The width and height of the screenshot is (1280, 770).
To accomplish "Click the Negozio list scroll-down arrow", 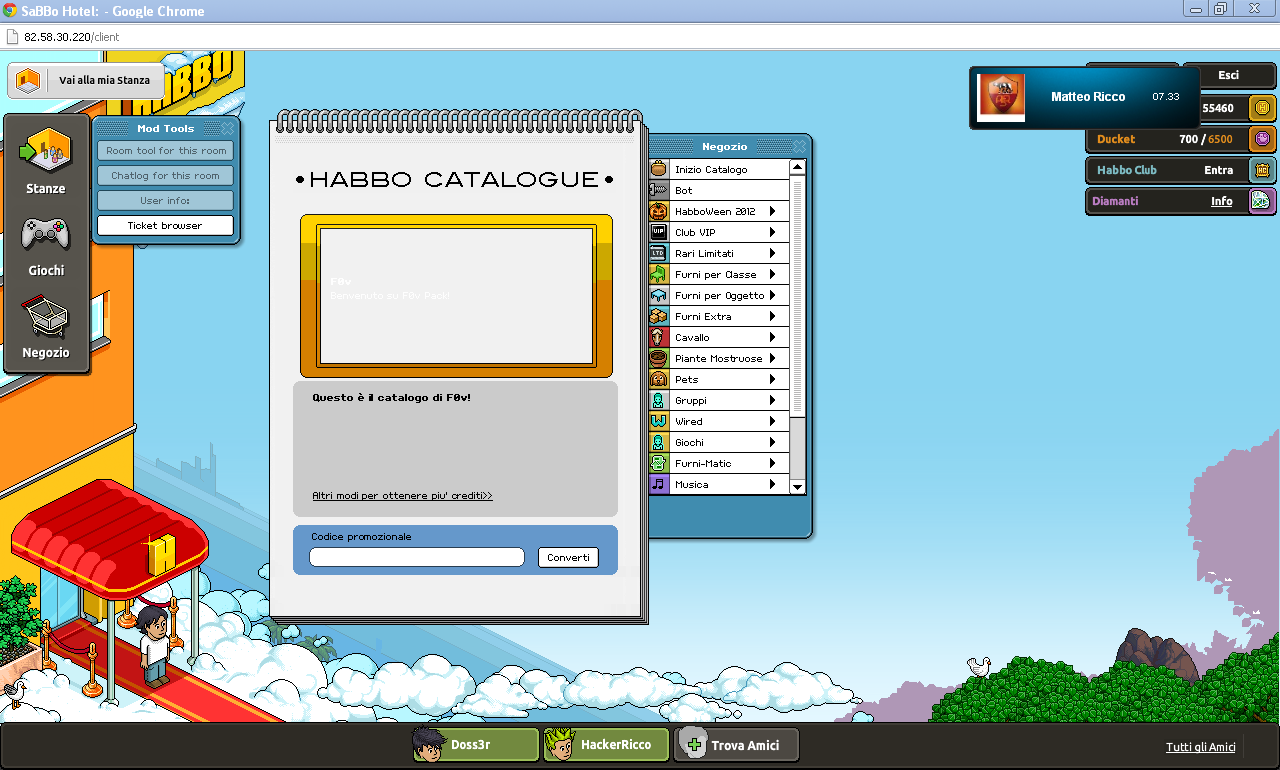I will pyautogui.click(x=797, y=486).
